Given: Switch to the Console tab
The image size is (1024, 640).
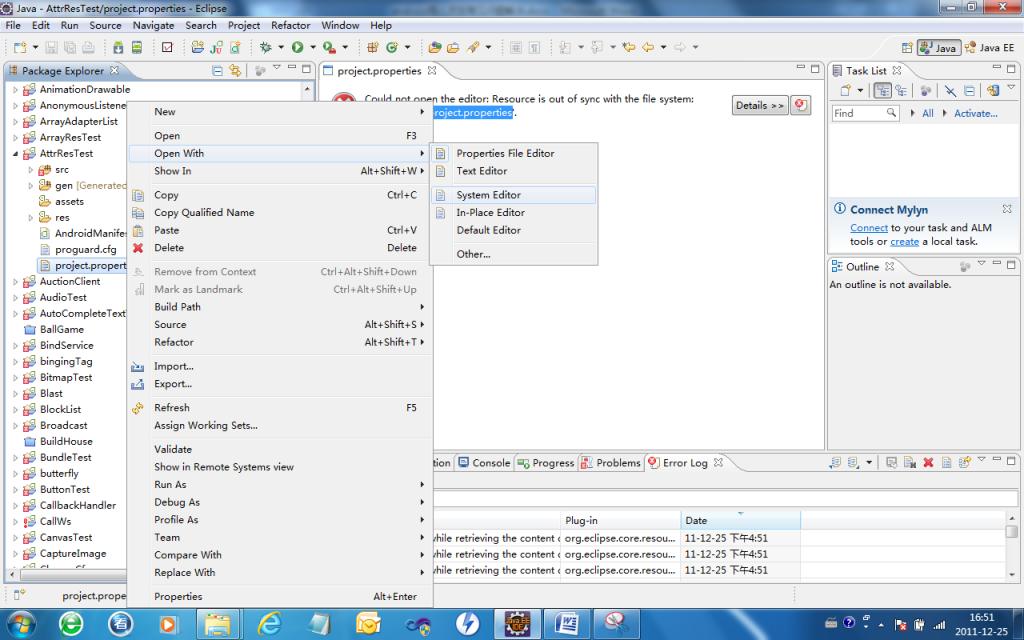Looking at the screenshot, I should tap(484, 462).
